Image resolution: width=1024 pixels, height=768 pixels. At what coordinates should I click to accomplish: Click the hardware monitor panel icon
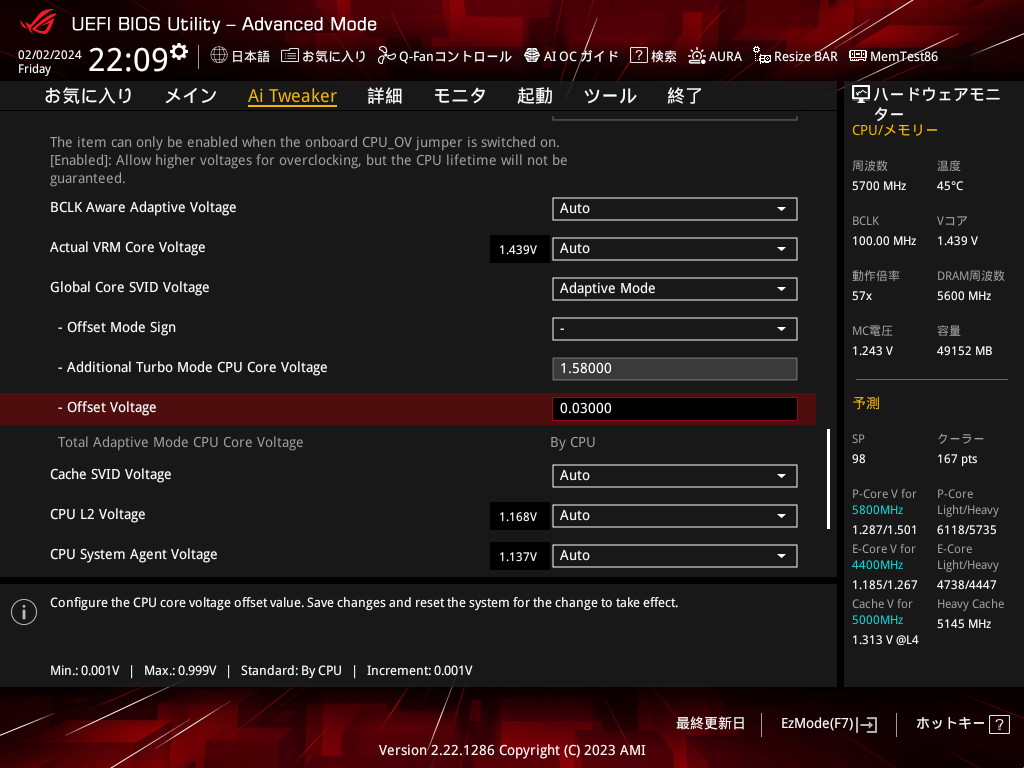click(861, 95)
